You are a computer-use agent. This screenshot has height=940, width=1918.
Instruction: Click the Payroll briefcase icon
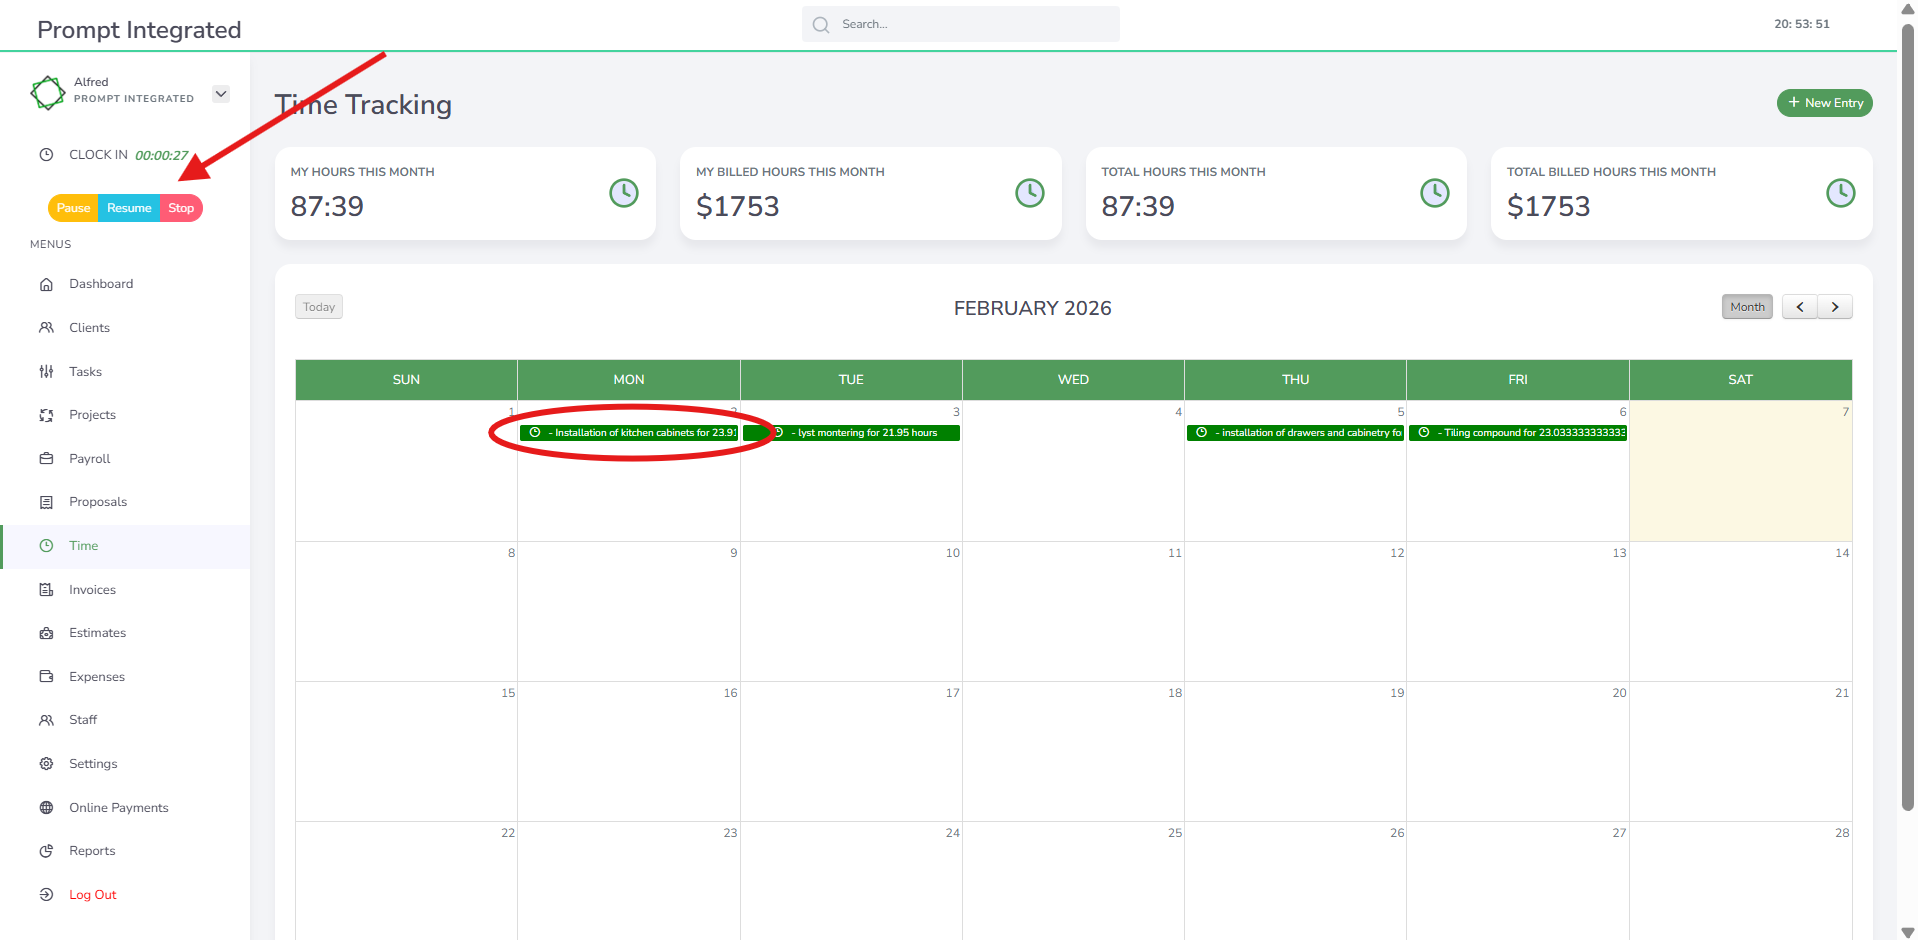pyautogui.click(x=46, y=459)
